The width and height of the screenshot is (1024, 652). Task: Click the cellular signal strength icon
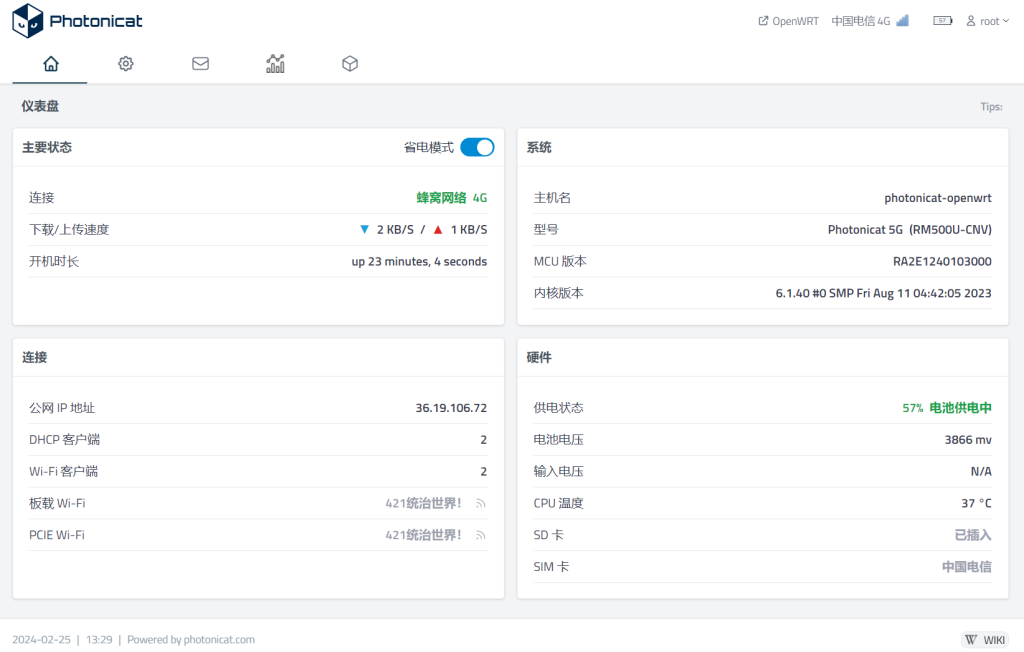[x=902, y=20]
